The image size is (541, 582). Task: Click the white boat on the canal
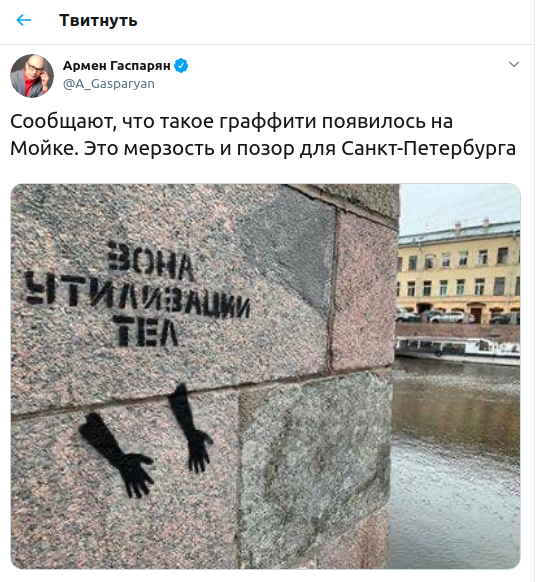458,350
